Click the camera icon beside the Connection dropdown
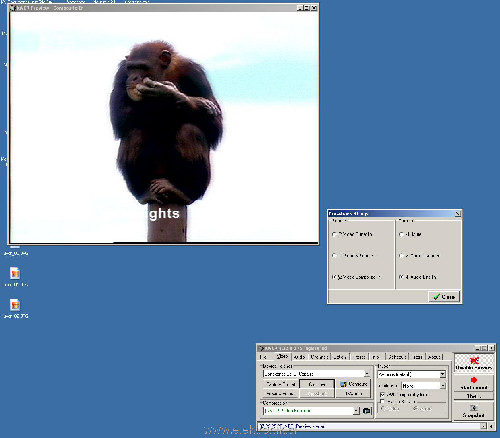 (x=366, y=411)
